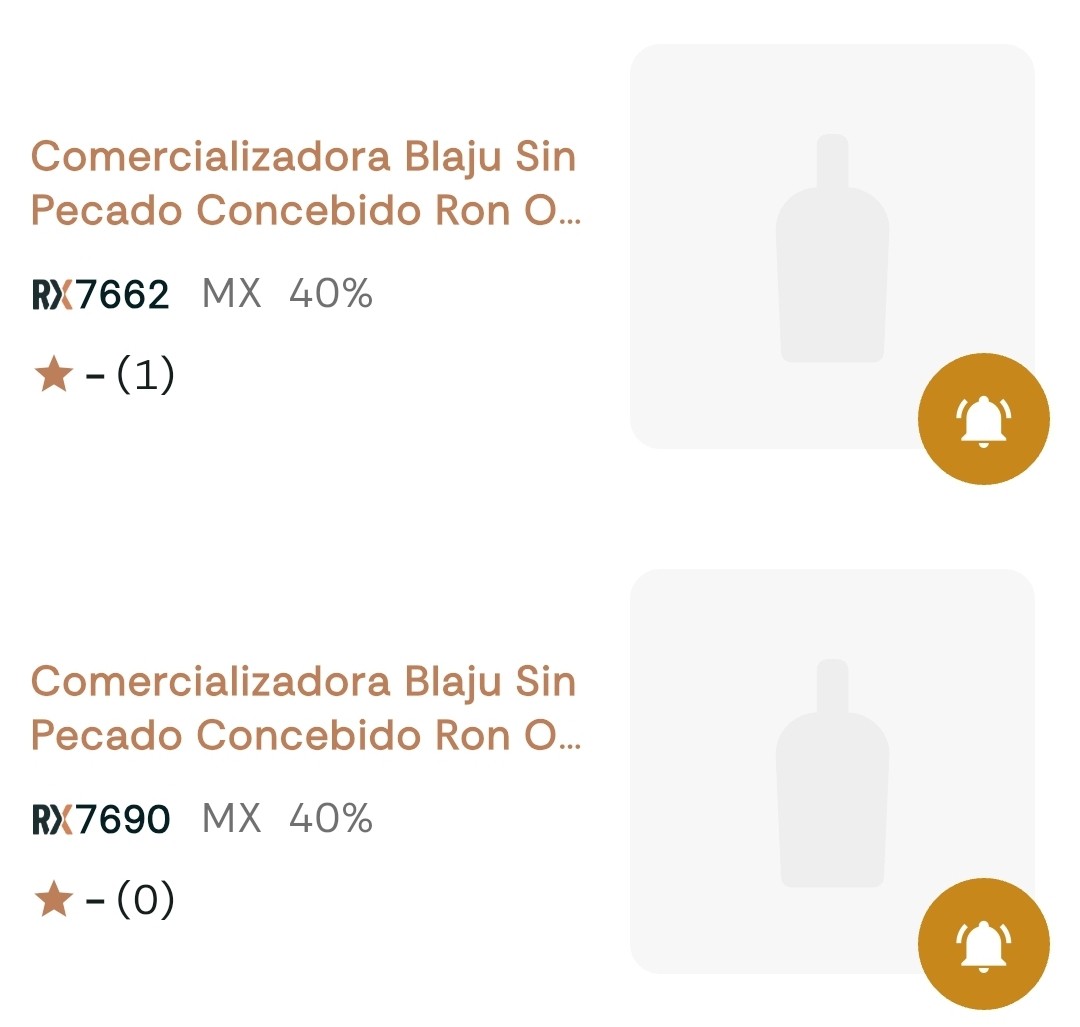This screenshot has width=1080, height=1027.
Task: Click the rating dash next to (1)
Action: (x=96, y=378)
